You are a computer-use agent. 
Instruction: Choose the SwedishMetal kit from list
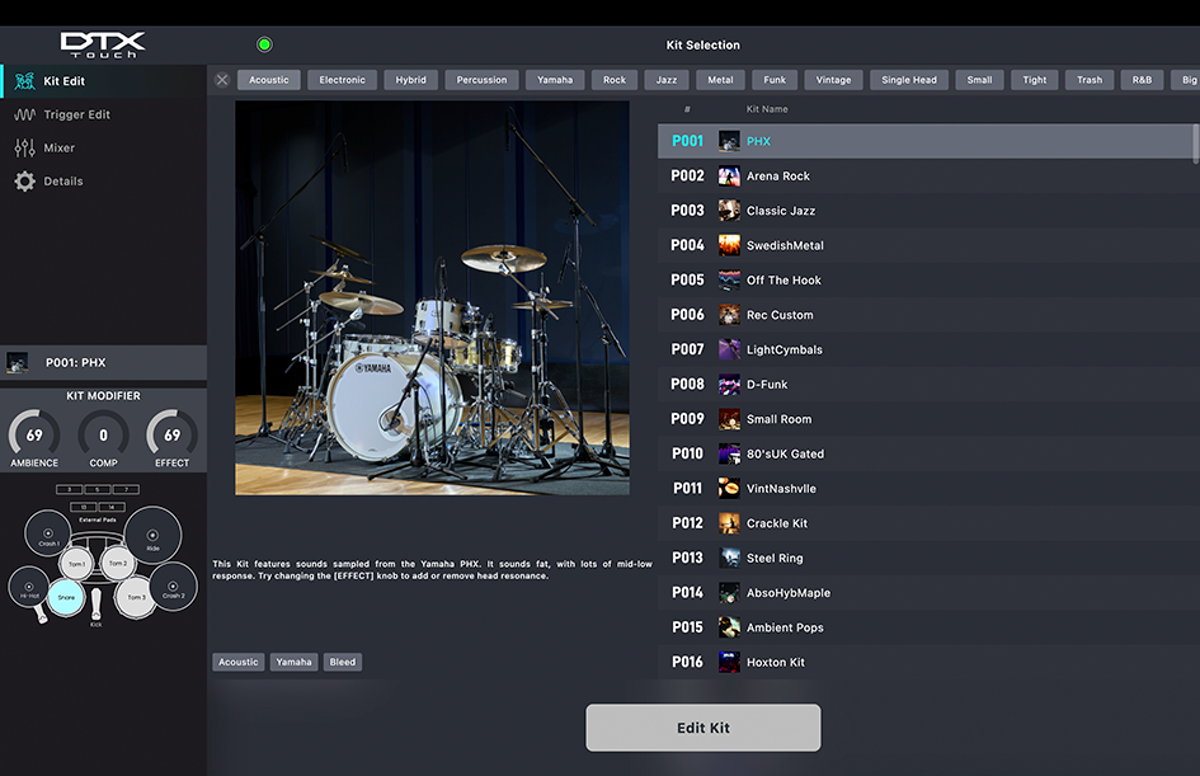click(785, 245)
